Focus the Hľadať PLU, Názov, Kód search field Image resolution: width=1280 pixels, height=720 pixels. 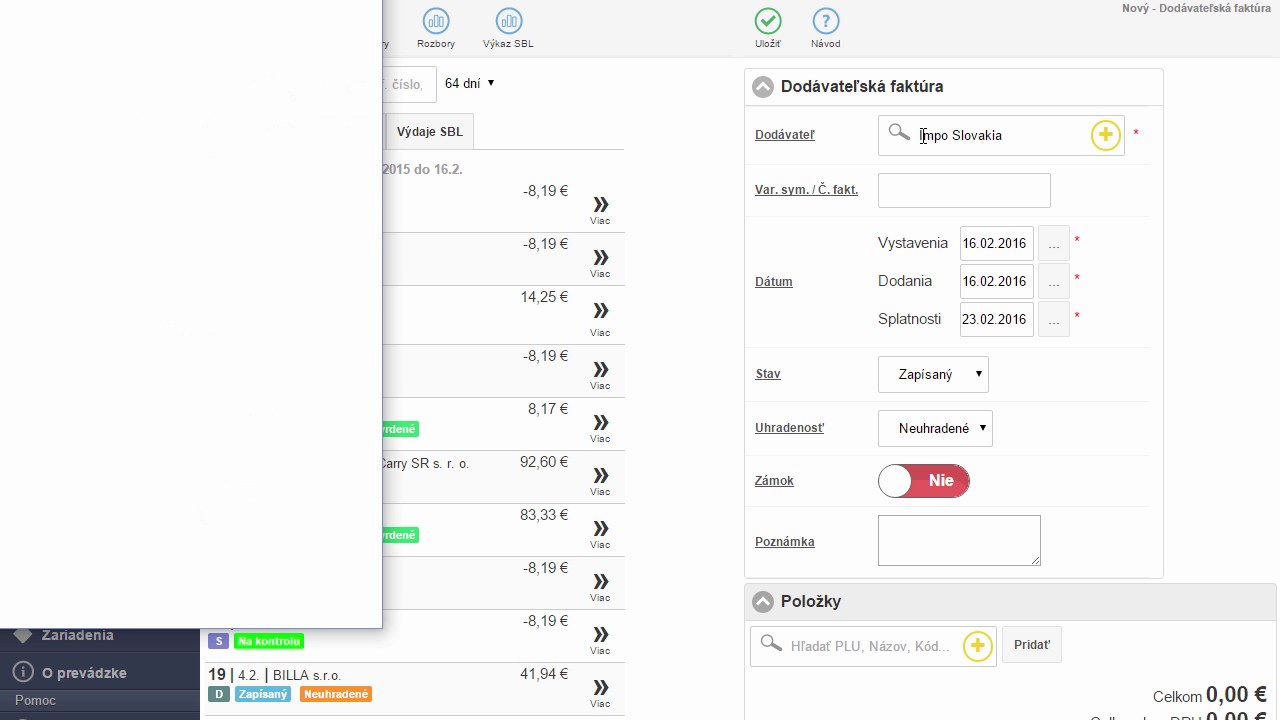tap(873, 646)
